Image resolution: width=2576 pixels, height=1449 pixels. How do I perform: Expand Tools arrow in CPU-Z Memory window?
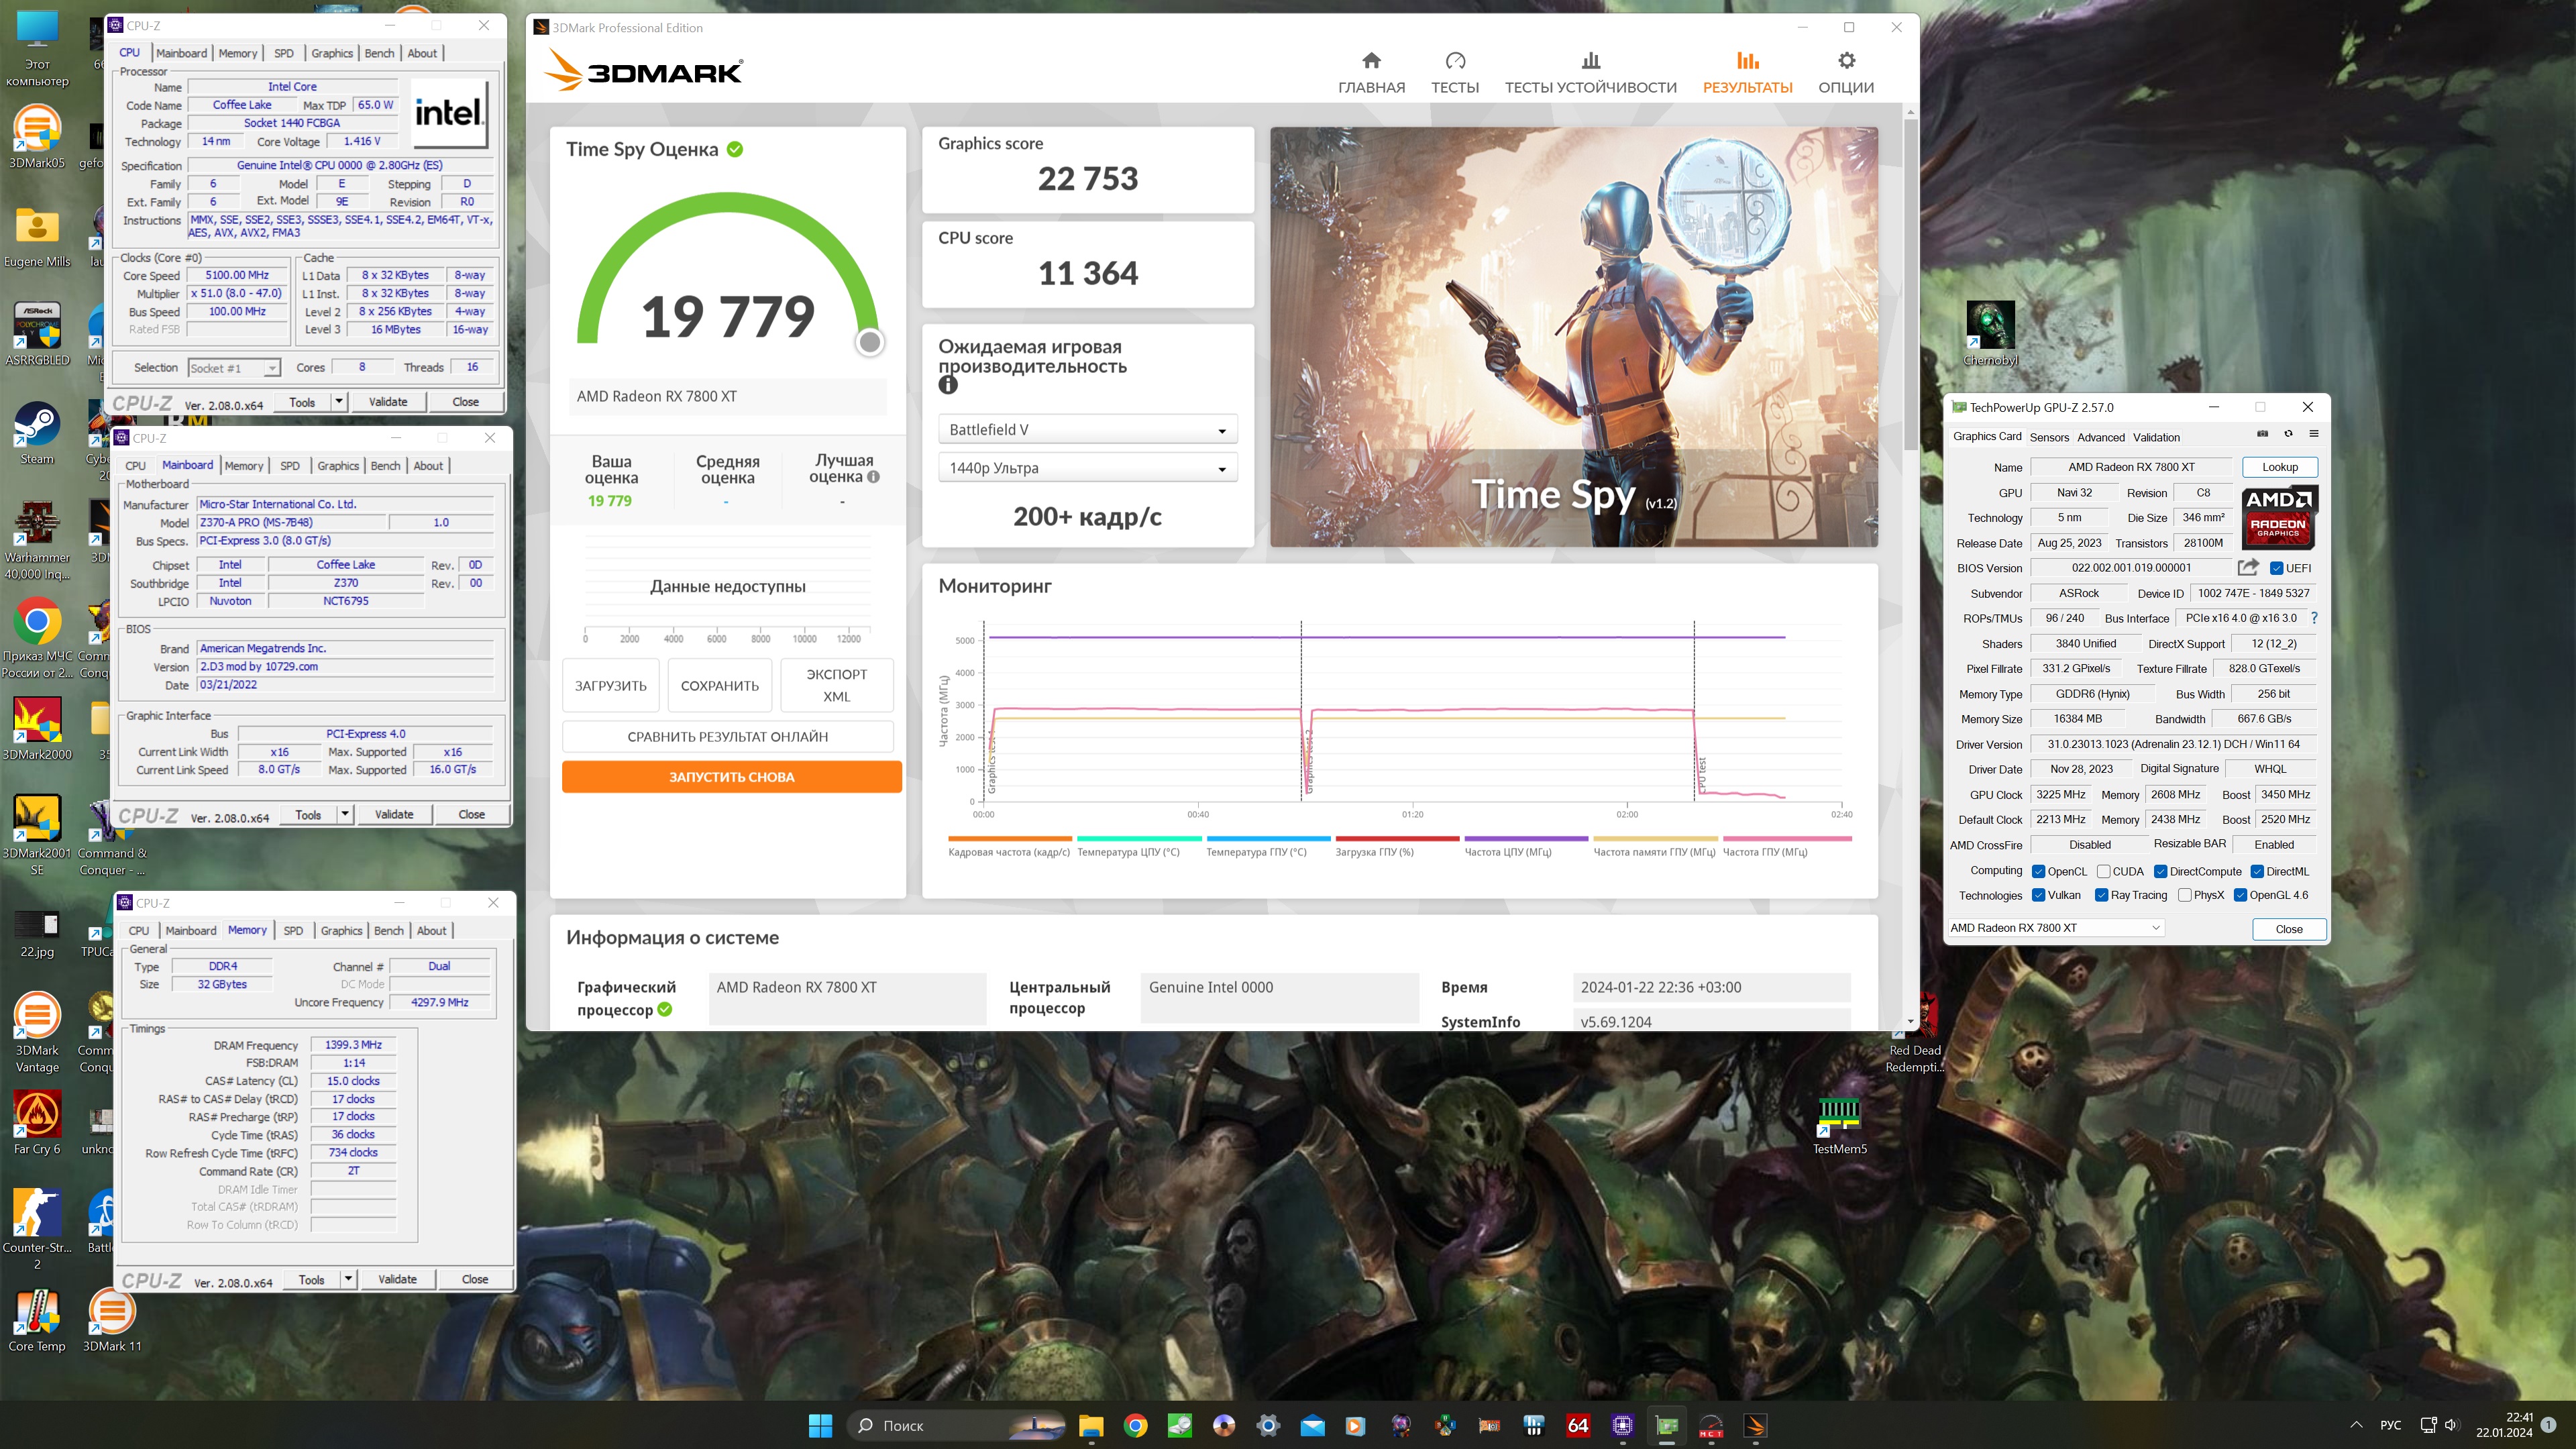[348, 1279]
